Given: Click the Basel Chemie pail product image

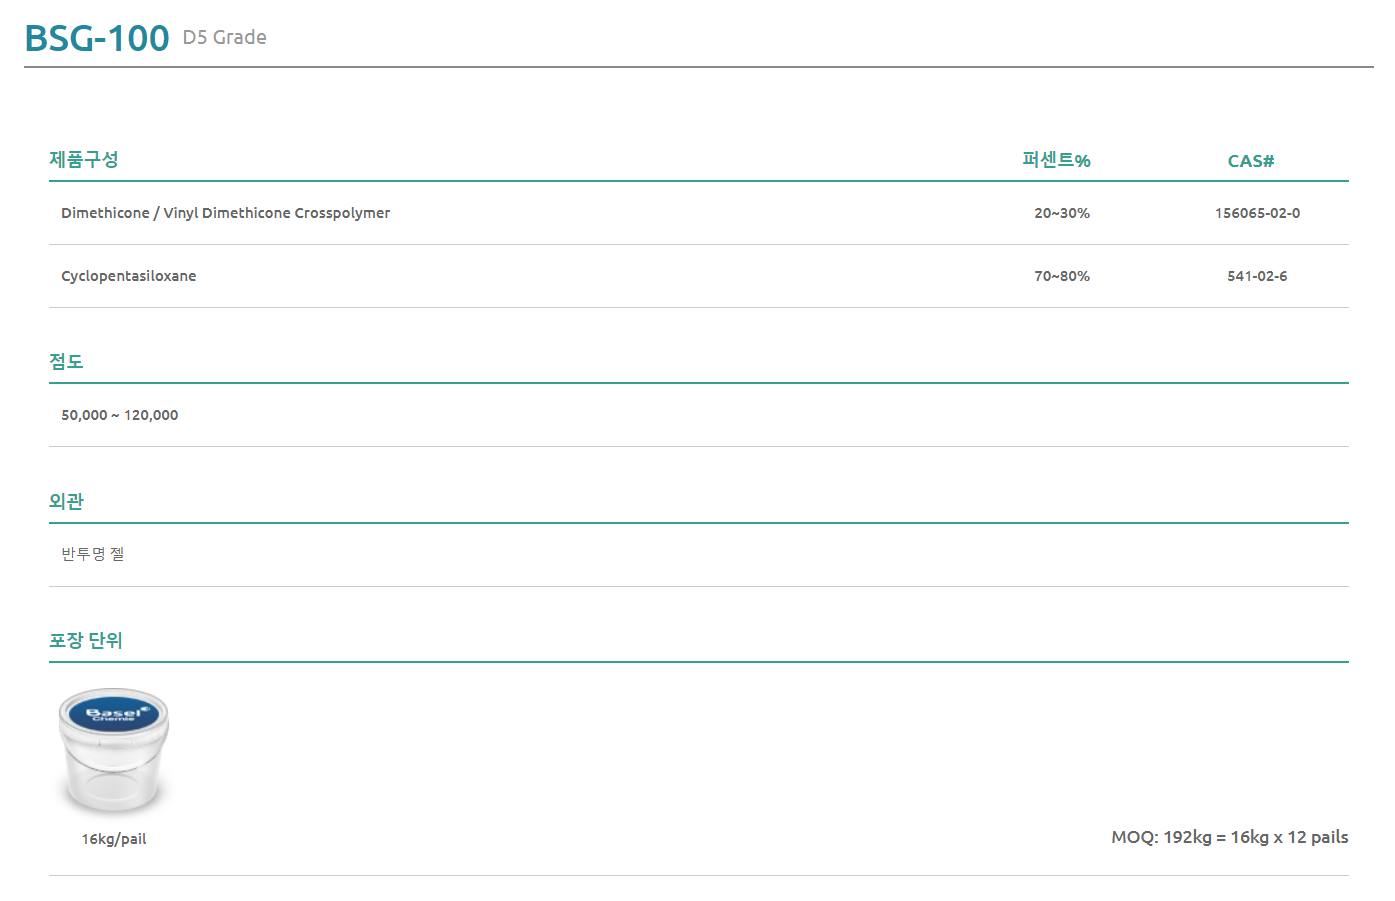Looking at the screenshot, I should click(x=114, y=750).
